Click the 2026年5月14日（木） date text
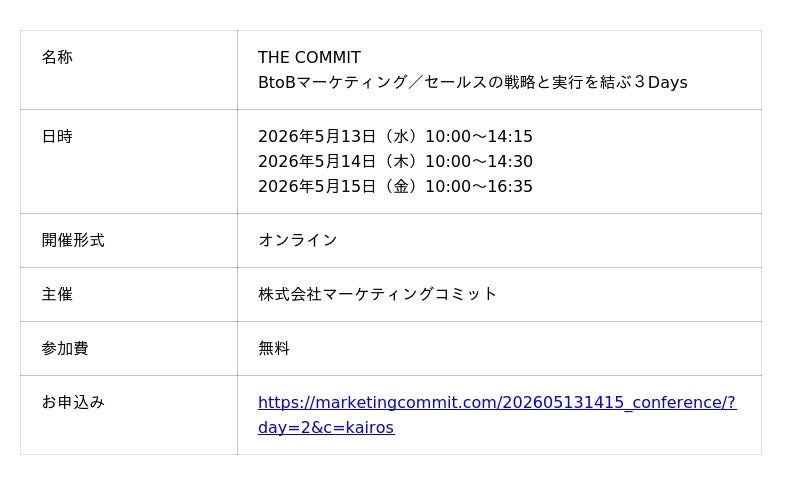Image resolution: width=800 pixels, height=485 pixels. tap(338, 162)
